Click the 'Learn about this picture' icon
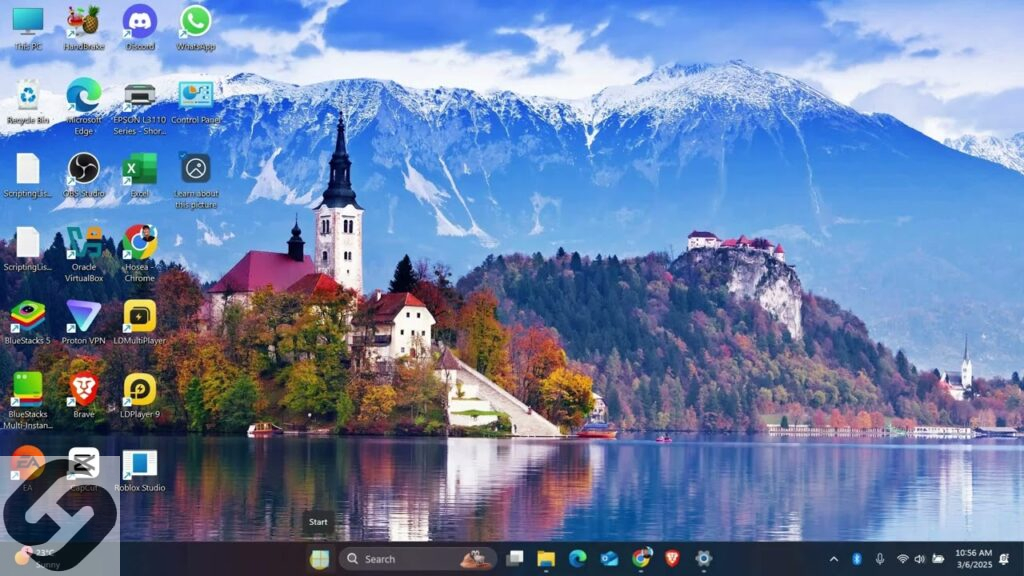The width and height of the screenshot is (1024, 576). point(196,181)
